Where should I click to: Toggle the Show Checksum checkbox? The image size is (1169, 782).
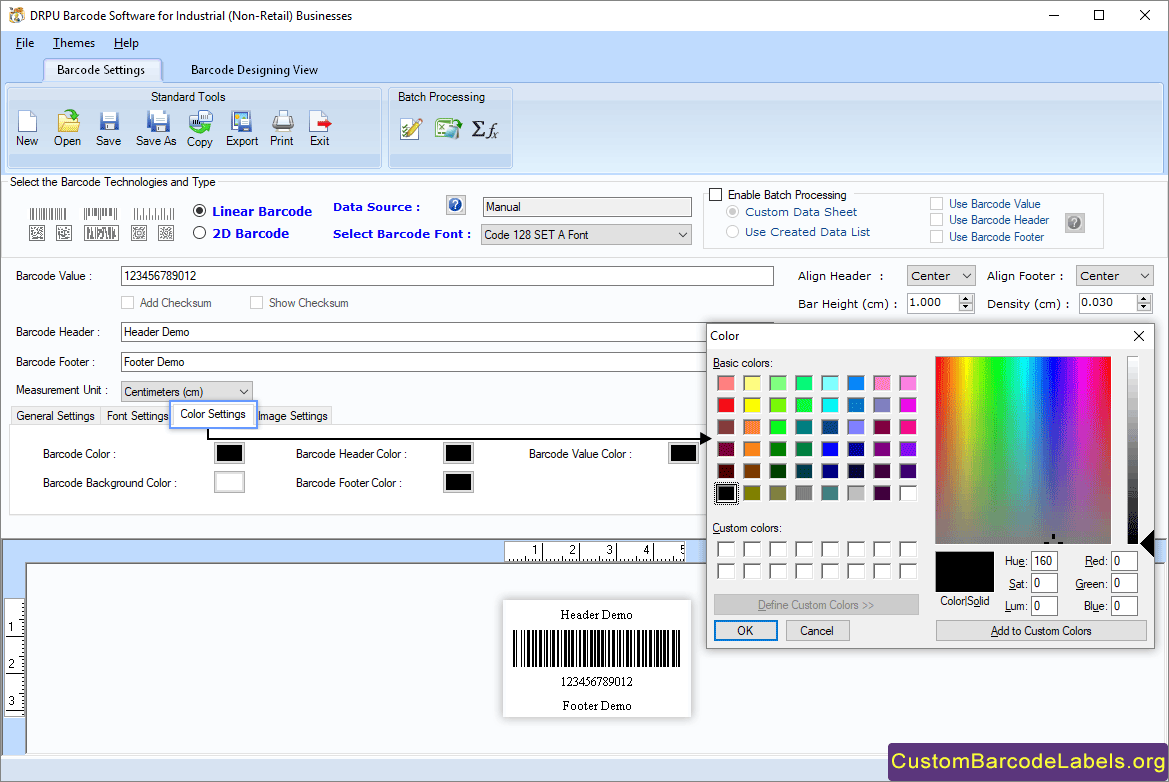[256, 303]
